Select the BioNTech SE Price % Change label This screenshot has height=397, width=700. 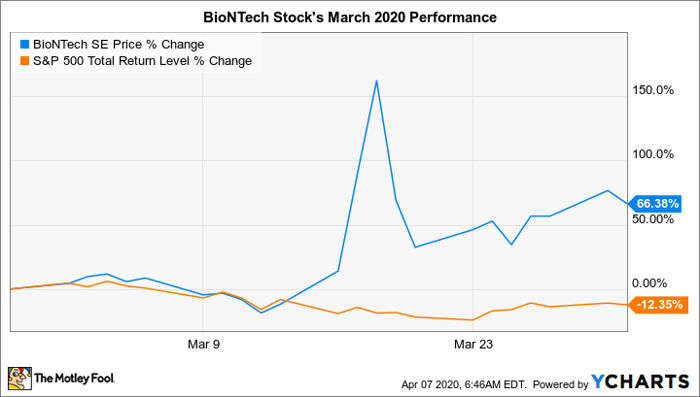(118, 45)
